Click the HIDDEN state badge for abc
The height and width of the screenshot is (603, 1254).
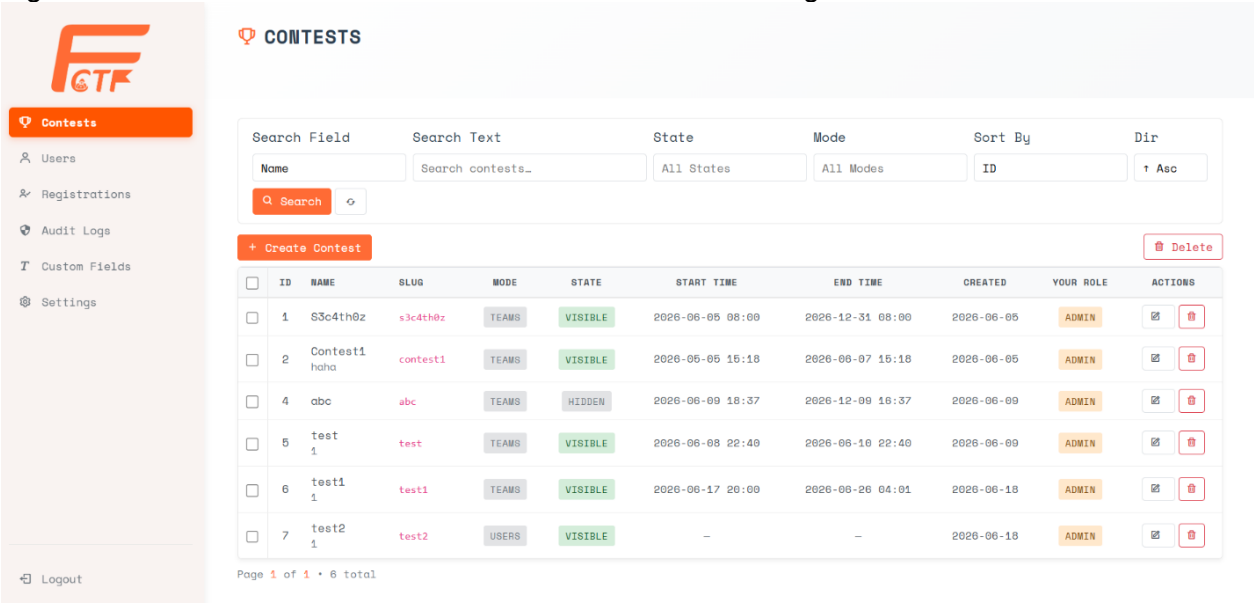tap(586, 401)
